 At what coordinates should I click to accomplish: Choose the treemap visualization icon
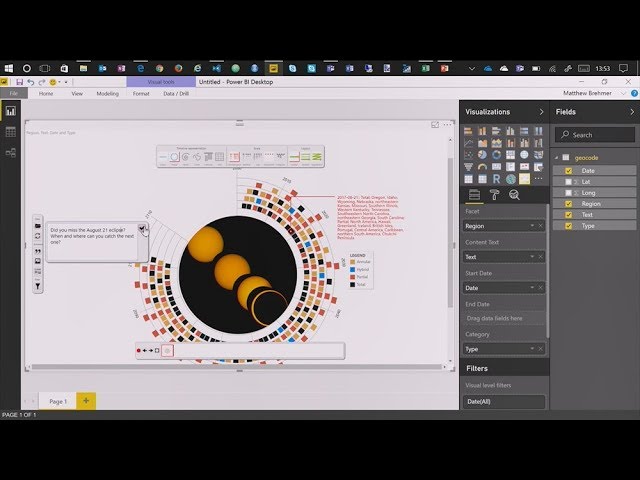510,155
